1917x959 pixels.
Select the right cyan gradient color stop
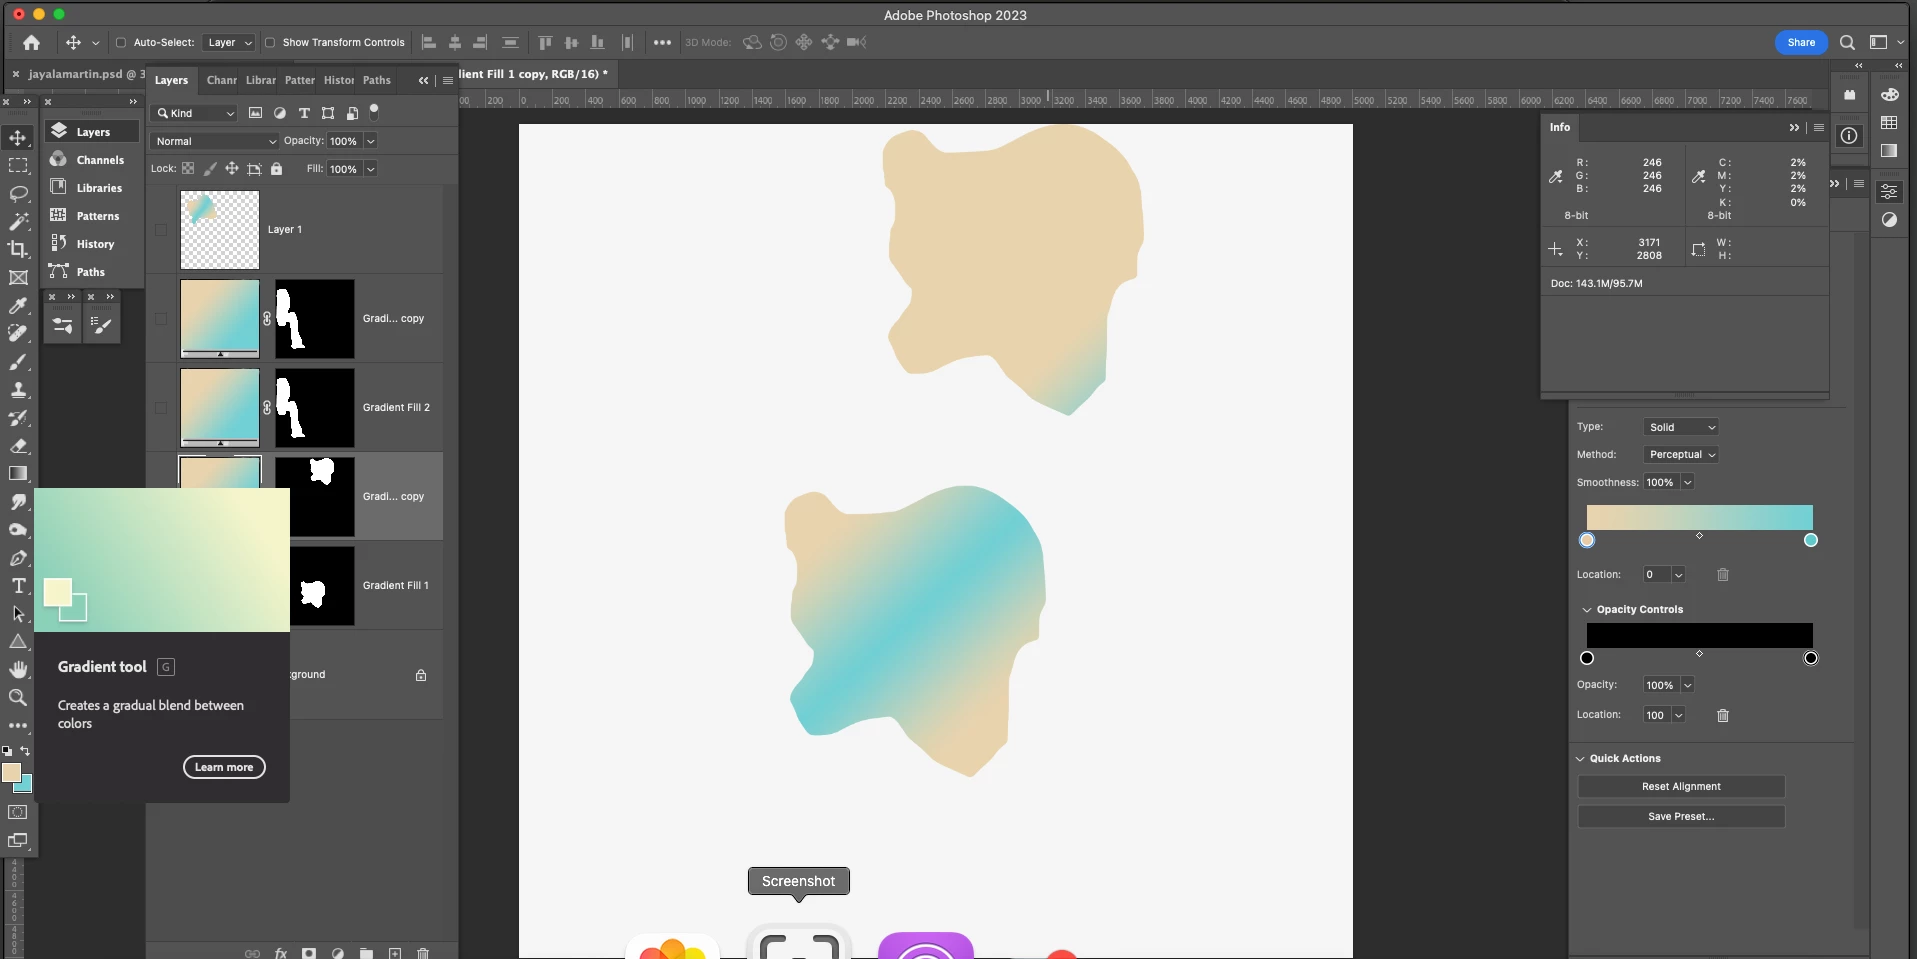[x=1811, y=541]
